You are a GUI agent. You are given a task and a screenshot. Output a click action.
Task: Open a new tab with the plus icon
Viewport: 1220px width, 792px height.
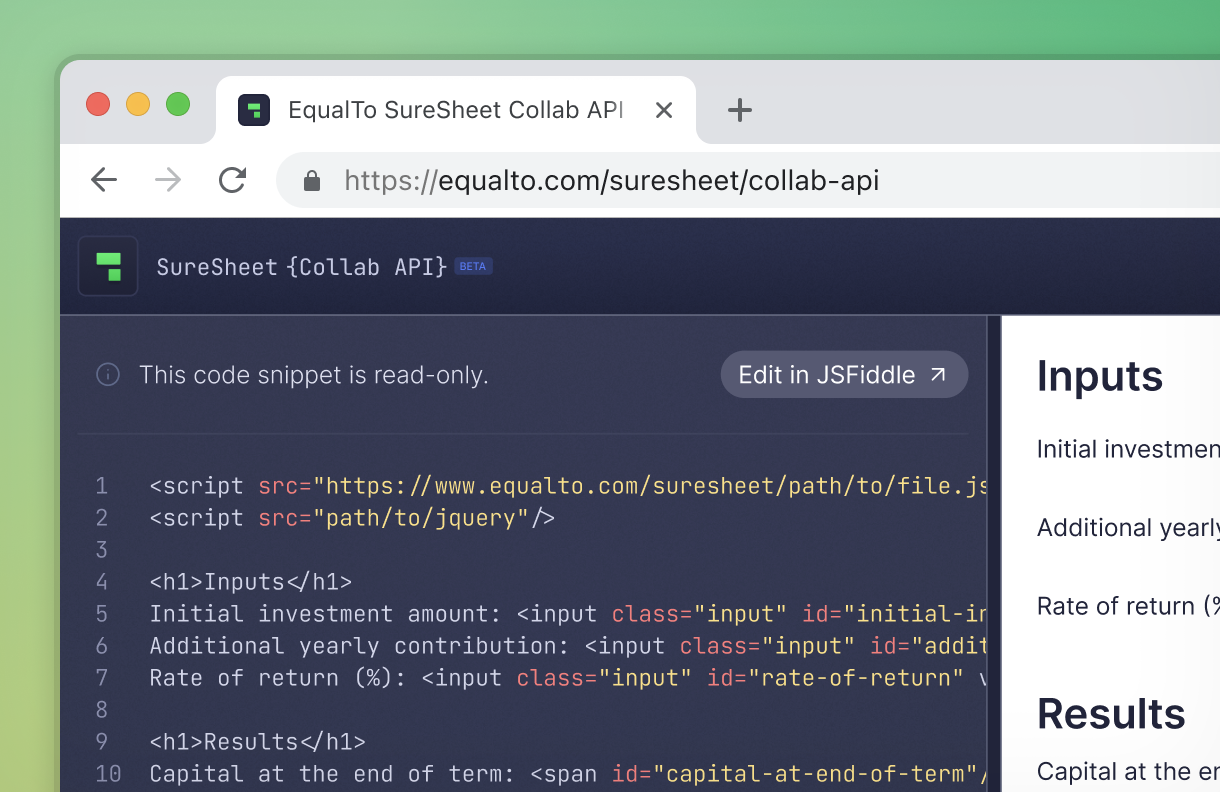739,110
